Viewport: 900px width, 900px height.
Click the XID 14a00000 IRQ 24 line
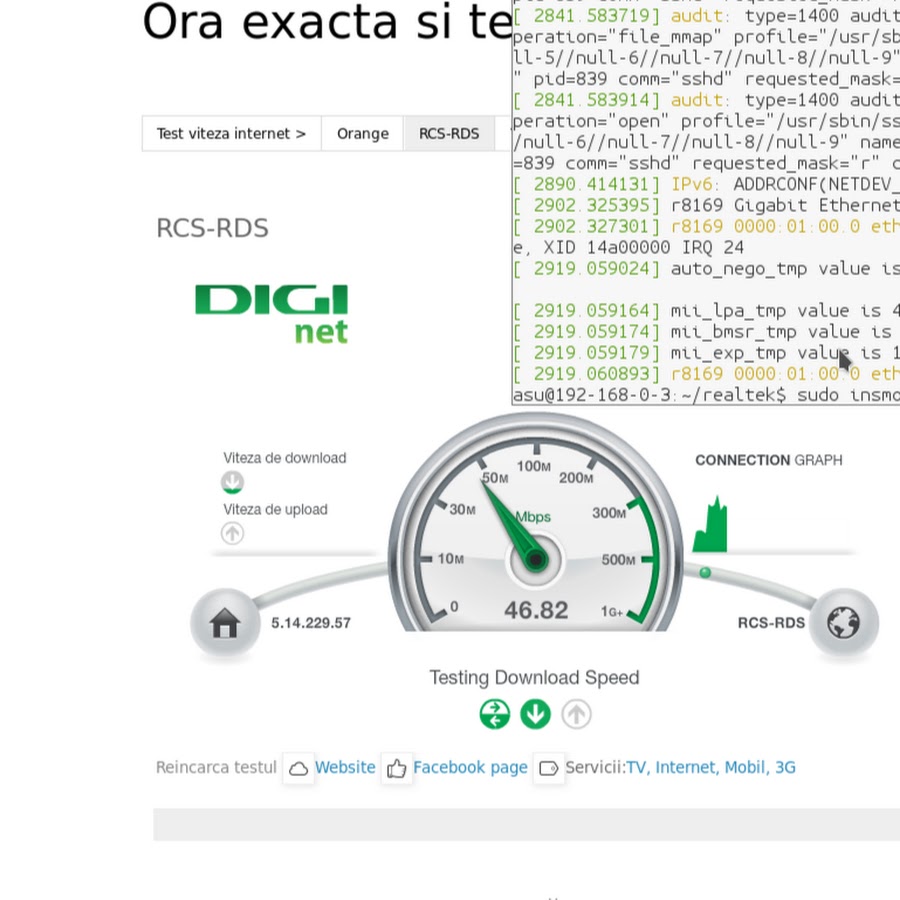pyautogui.click(x=629, y=247)
